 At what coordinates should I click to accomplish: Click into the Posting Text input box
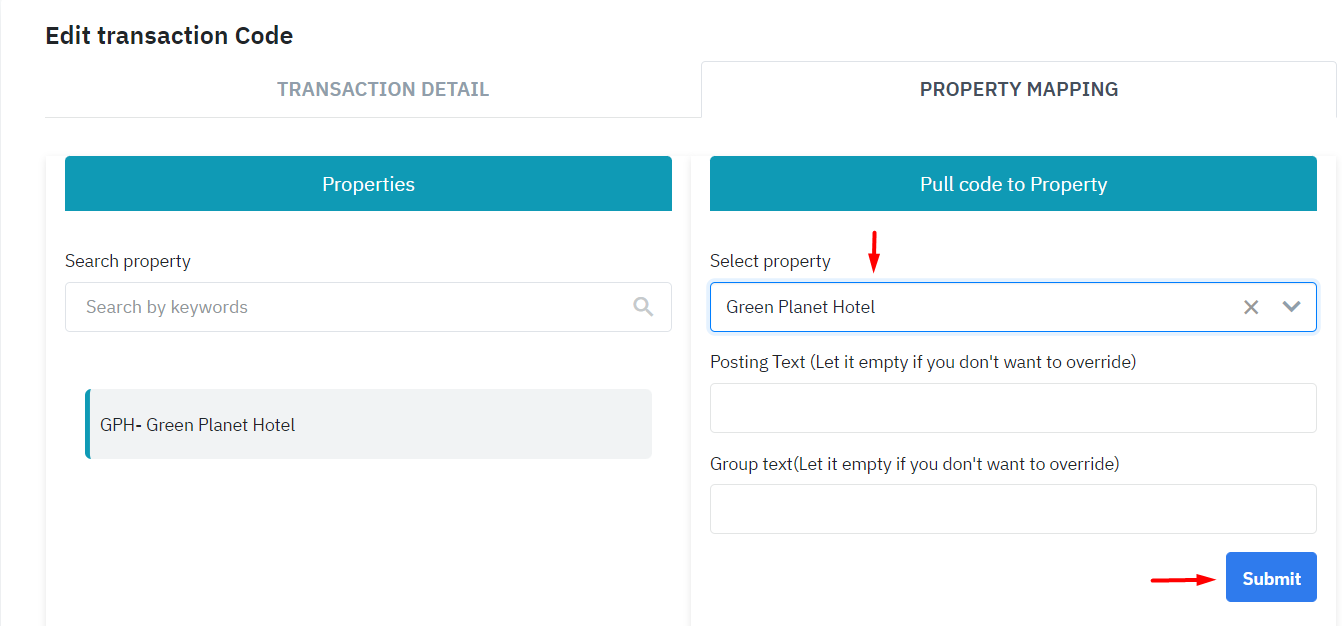[1013, 408]
